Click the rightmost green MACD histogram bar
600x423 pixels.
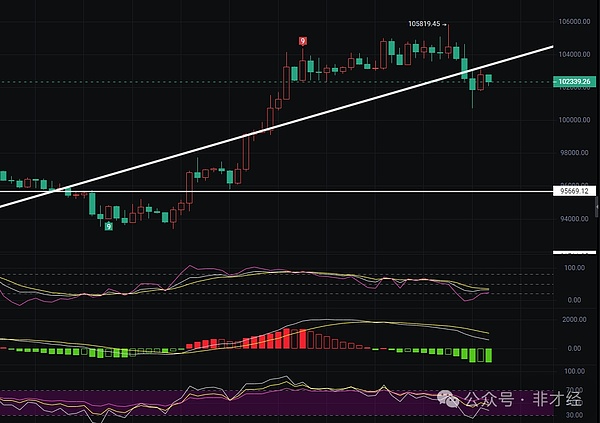click(x=489, y=355)
